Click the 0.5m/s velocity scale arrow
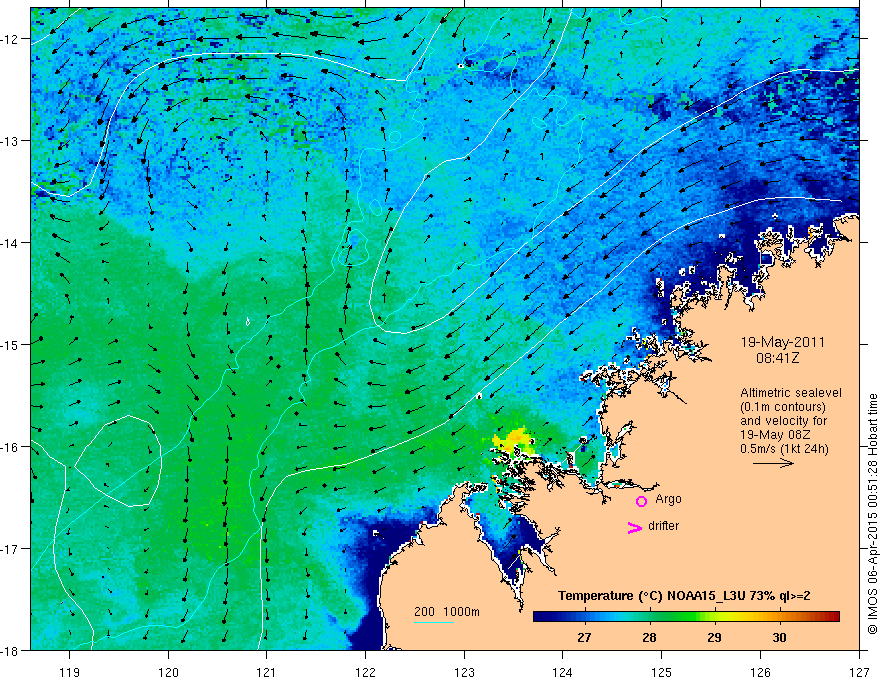This screenshot has width=880, height=680. (x=773, y=463)
